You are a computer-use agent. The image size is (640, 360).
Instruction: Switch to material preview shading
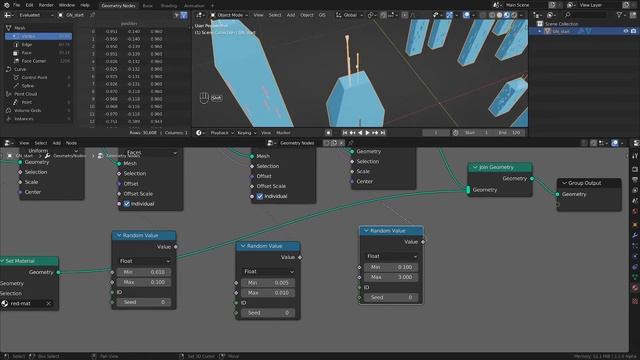[507, 15]
